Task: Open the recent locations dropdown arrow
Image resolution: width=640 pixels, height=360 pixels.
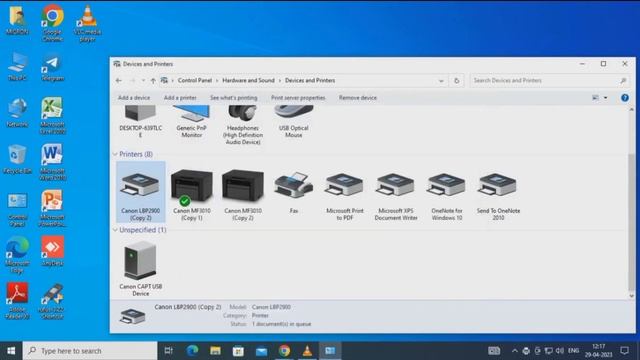Action: (143, 81)
